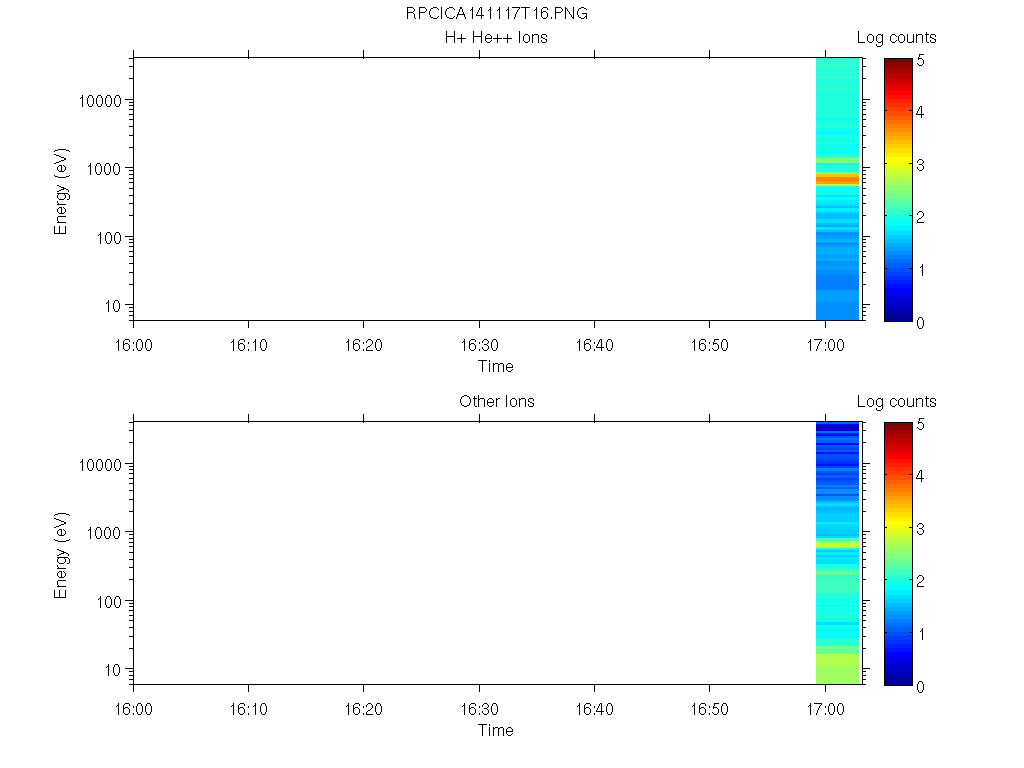Click the yellow-green band near 1000 eV in Other Ions
This screenshot has width=1024, height=768.
pos(837,543)
